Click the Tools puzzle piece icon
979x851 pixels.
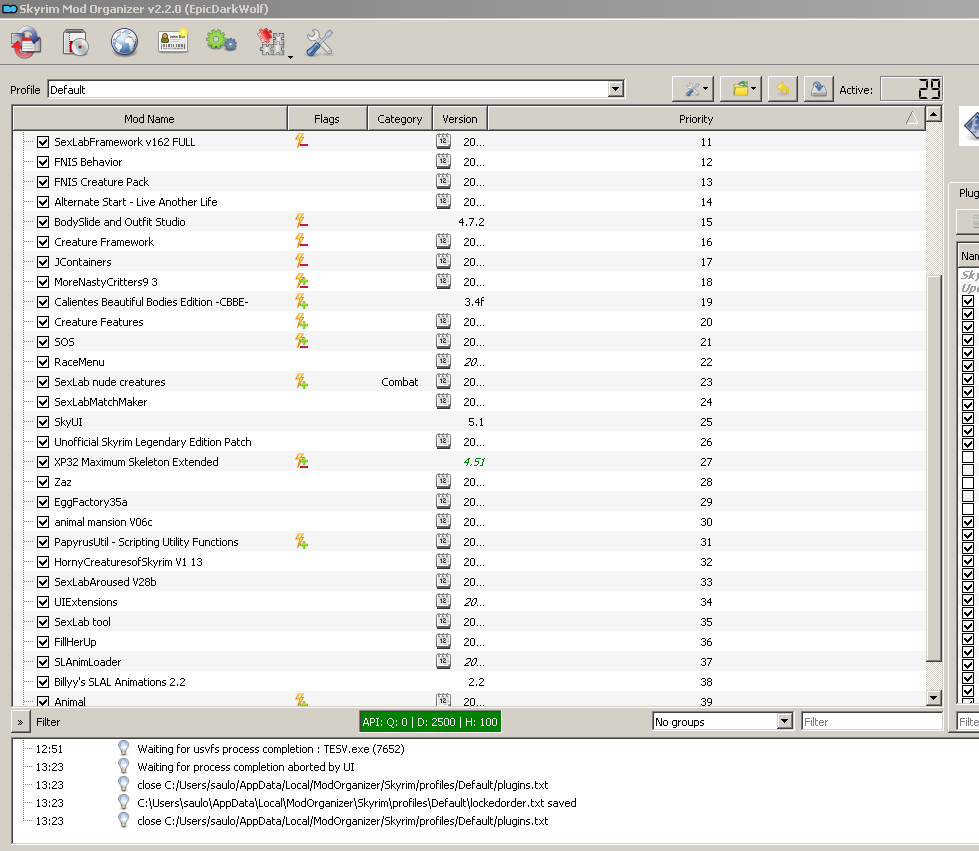[x=271, y=42]
